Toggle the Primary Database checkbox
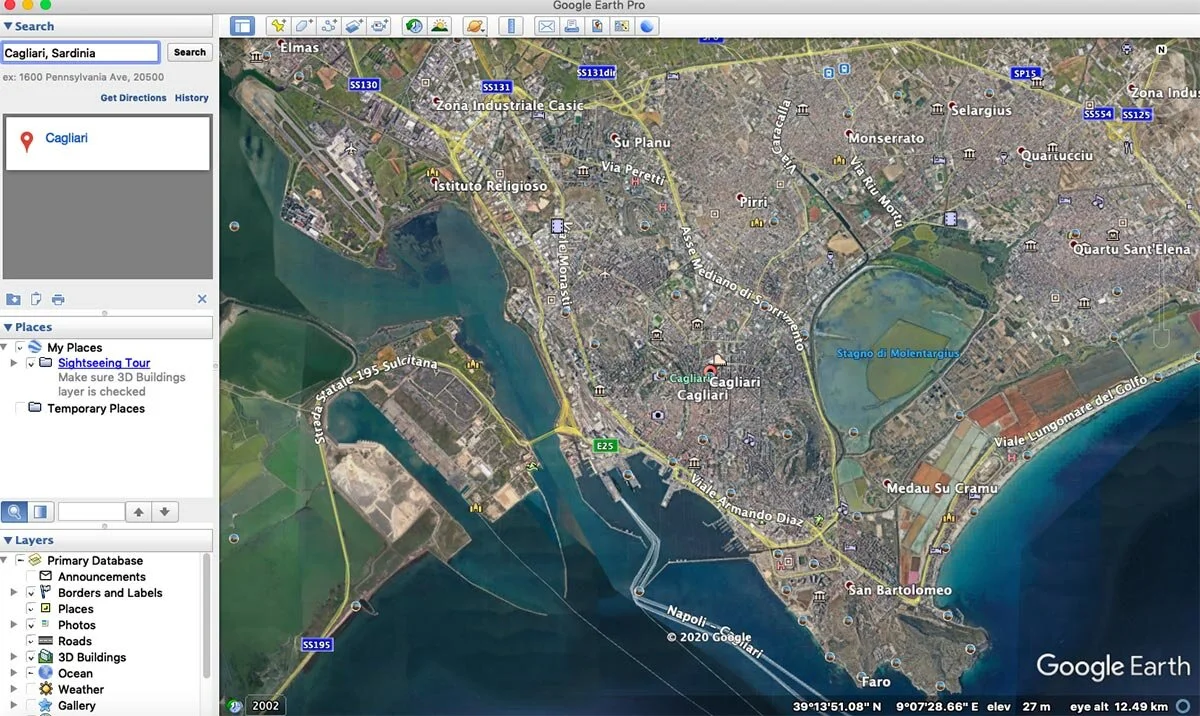The width and height of the screenshot is (1200, 716). coord(20,560)
